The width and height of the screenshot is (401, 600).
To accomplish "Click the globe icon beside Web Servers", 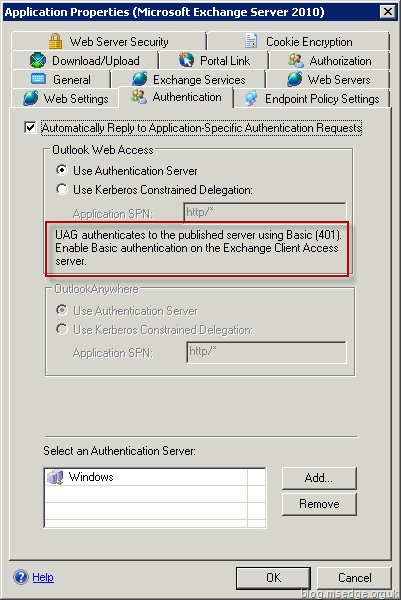I will click(295, 79).
